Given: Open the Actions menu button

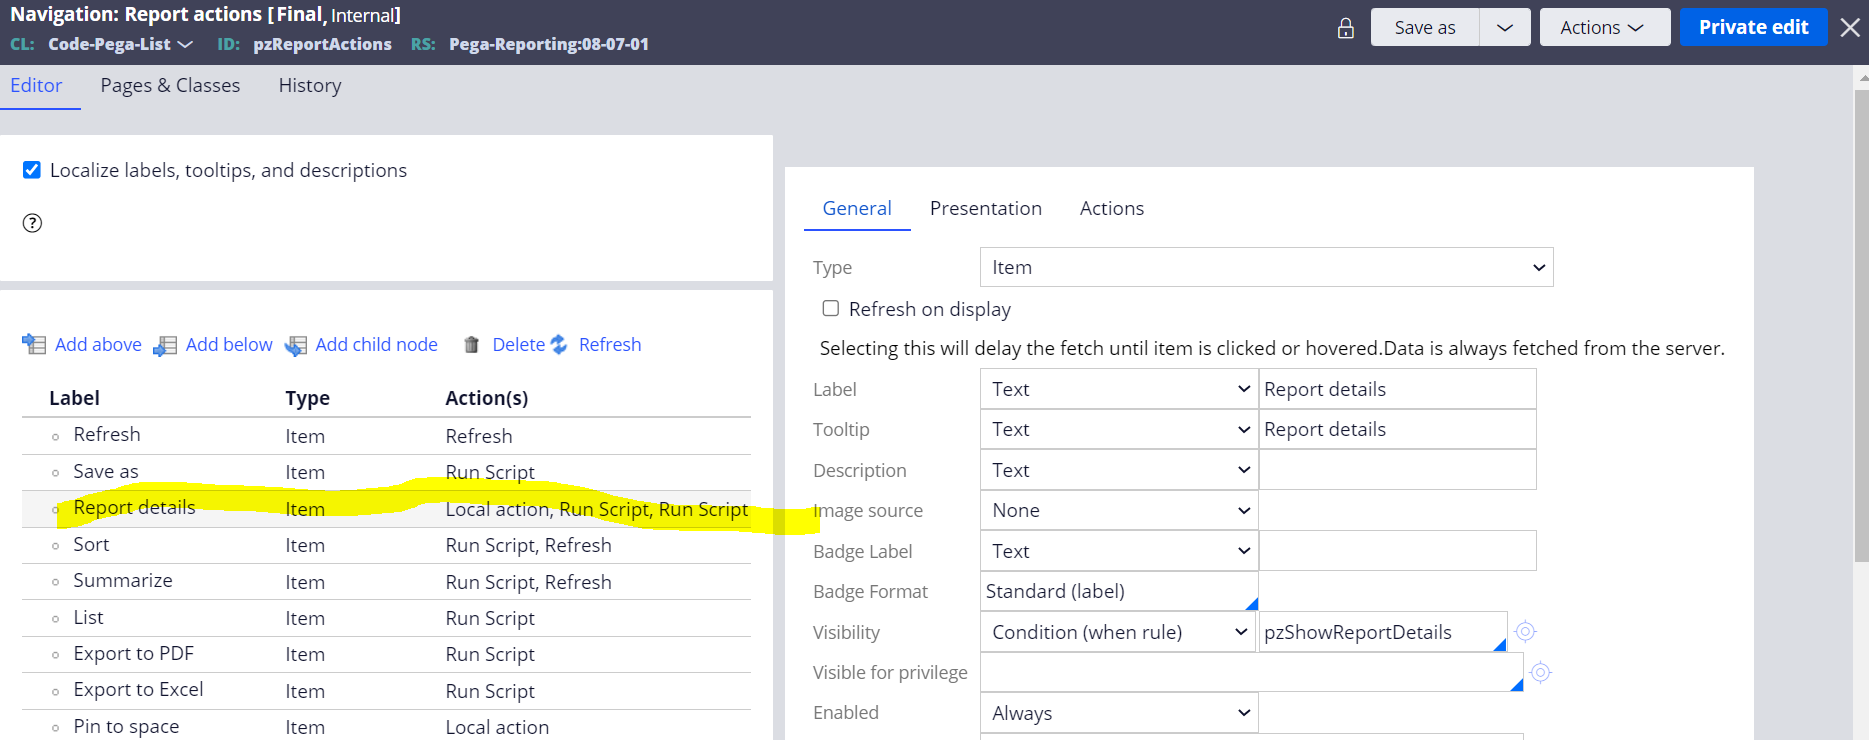Looking at the screenshot, I should point(1604,27).
